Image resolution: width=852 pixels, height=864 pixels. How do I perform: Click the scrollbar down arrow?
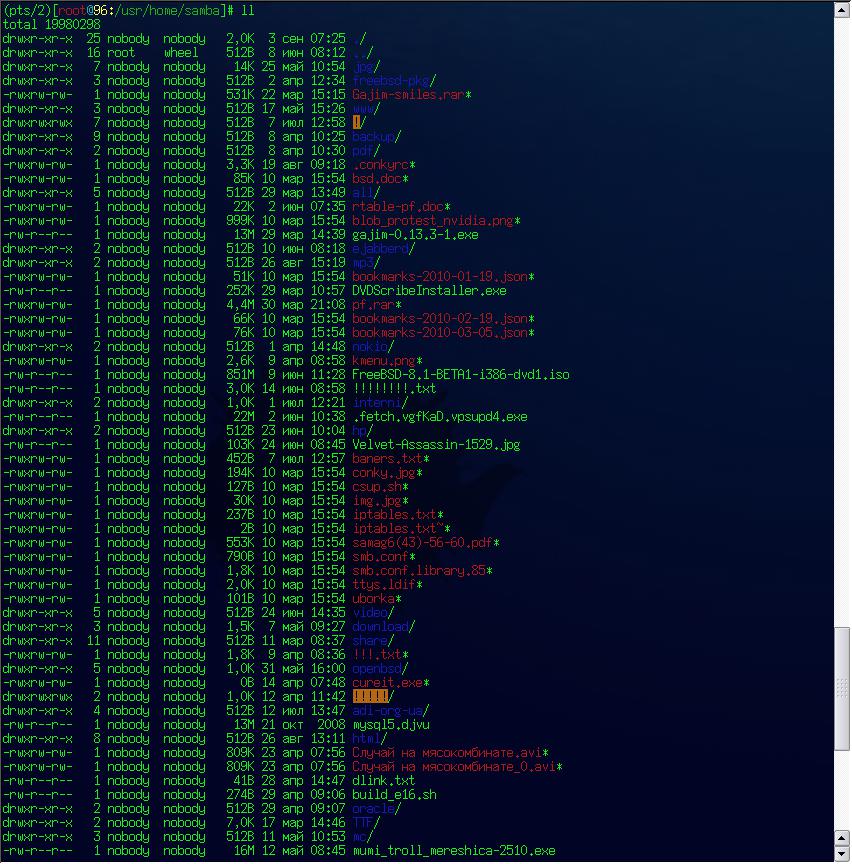point(843,855)
